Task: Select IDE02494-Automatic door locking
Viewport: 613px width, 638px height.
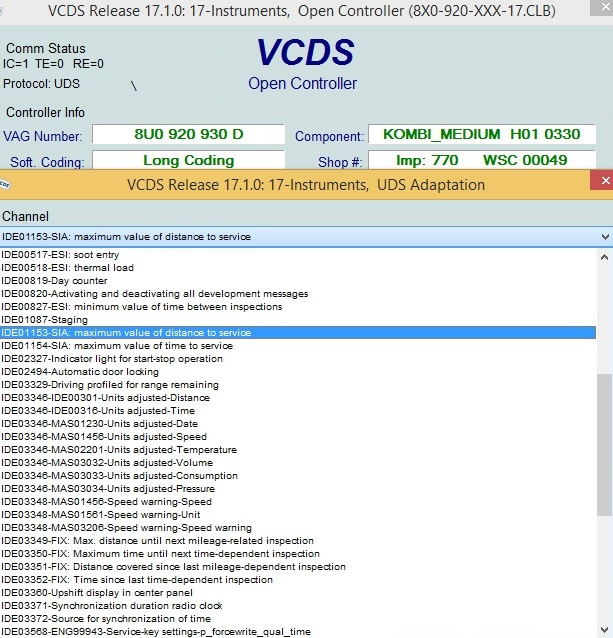Action: click(298, 372)
